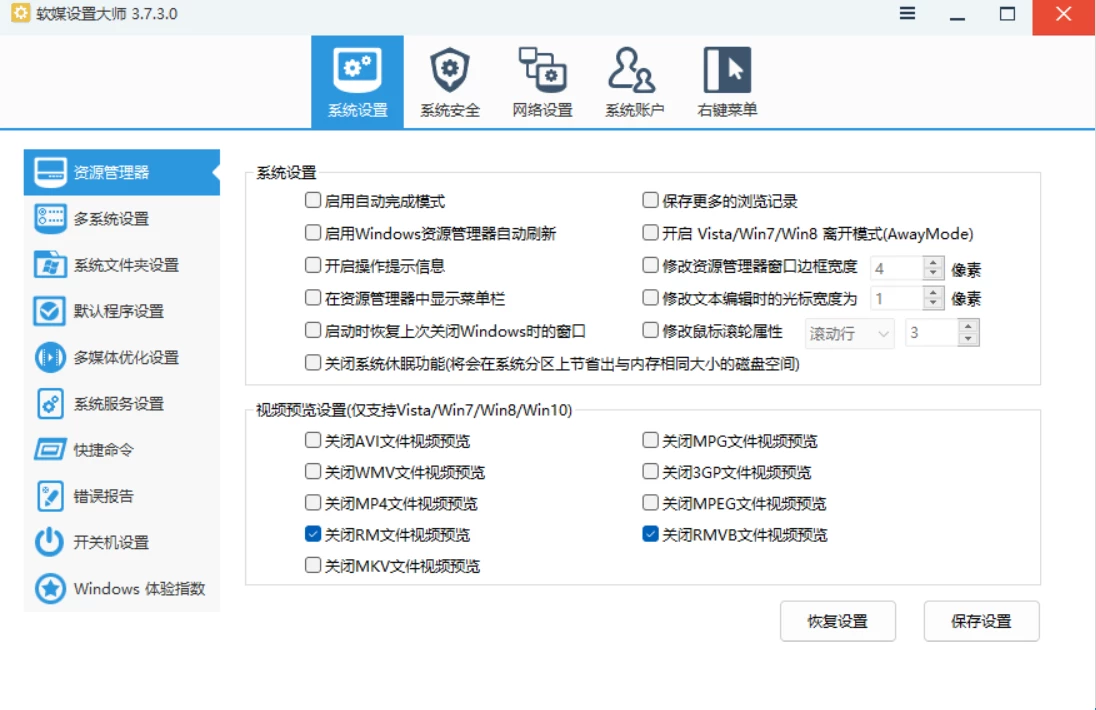
Task: Enable 启动时恢复上次关闭Windows时的窗口 checkbox
Action: click(x=312, y=330)
